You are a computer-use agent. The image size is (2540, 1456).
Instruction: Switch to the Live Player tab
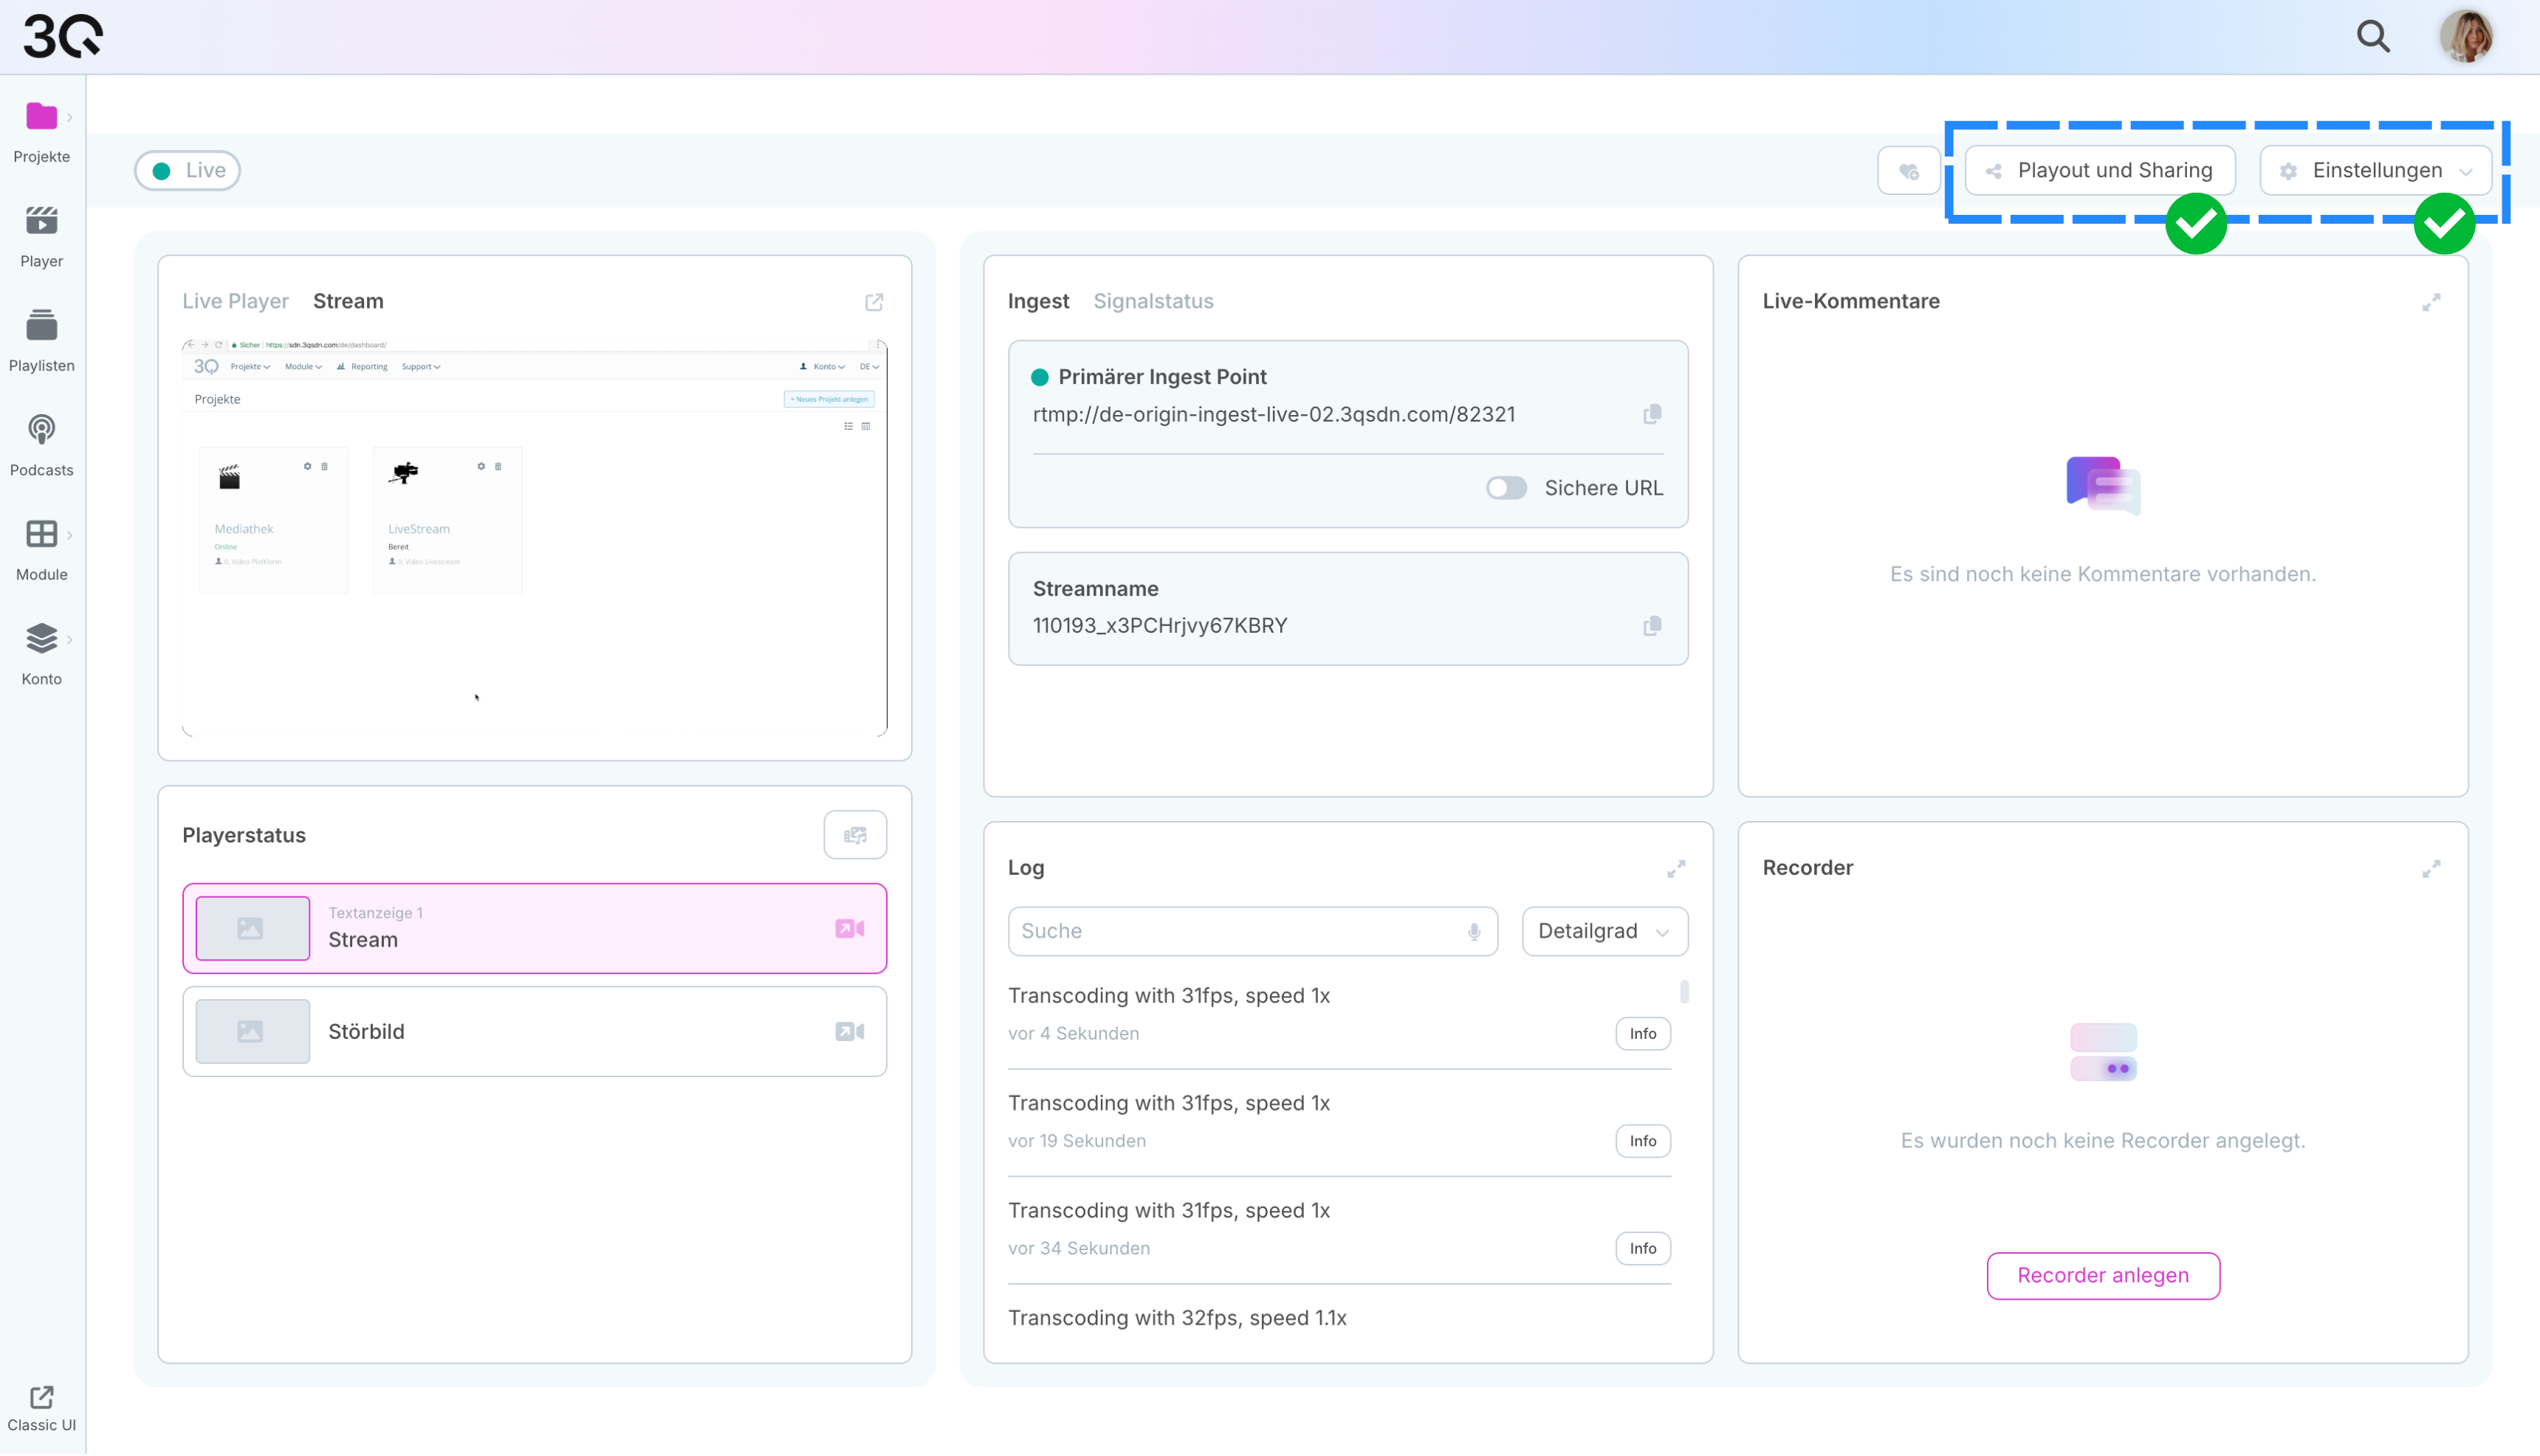pos(235,301)
